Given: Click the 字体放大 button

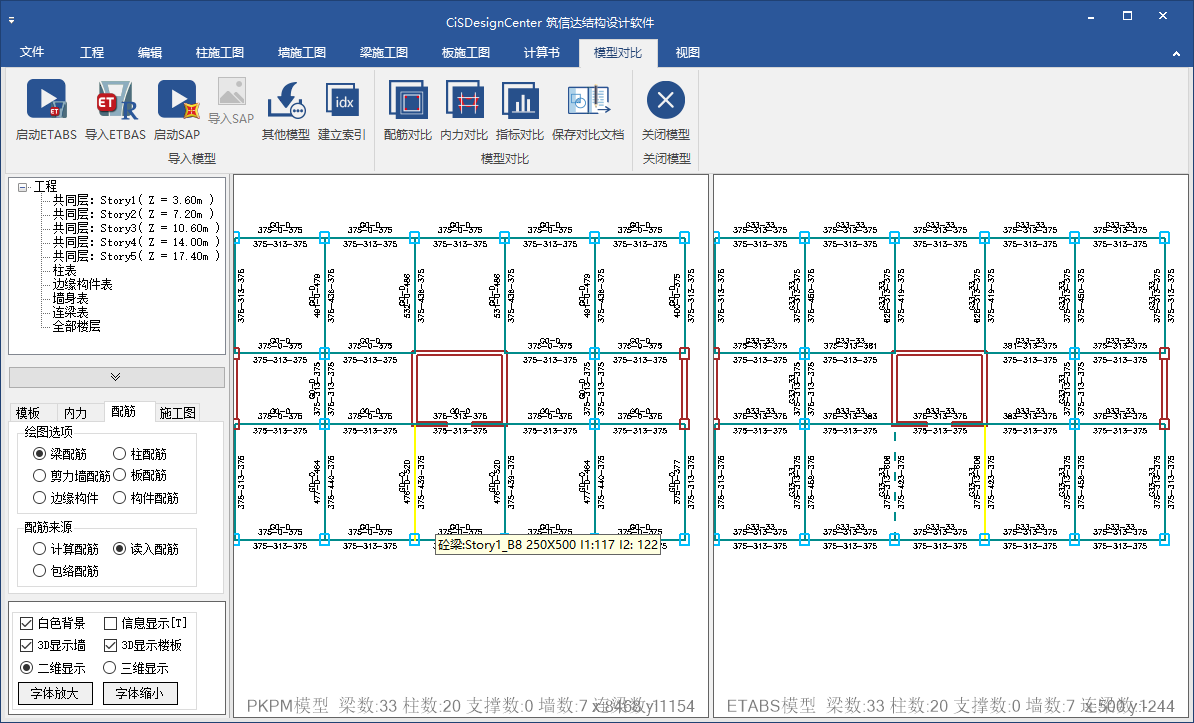Looking at the screenshot, I should point(55,693).
